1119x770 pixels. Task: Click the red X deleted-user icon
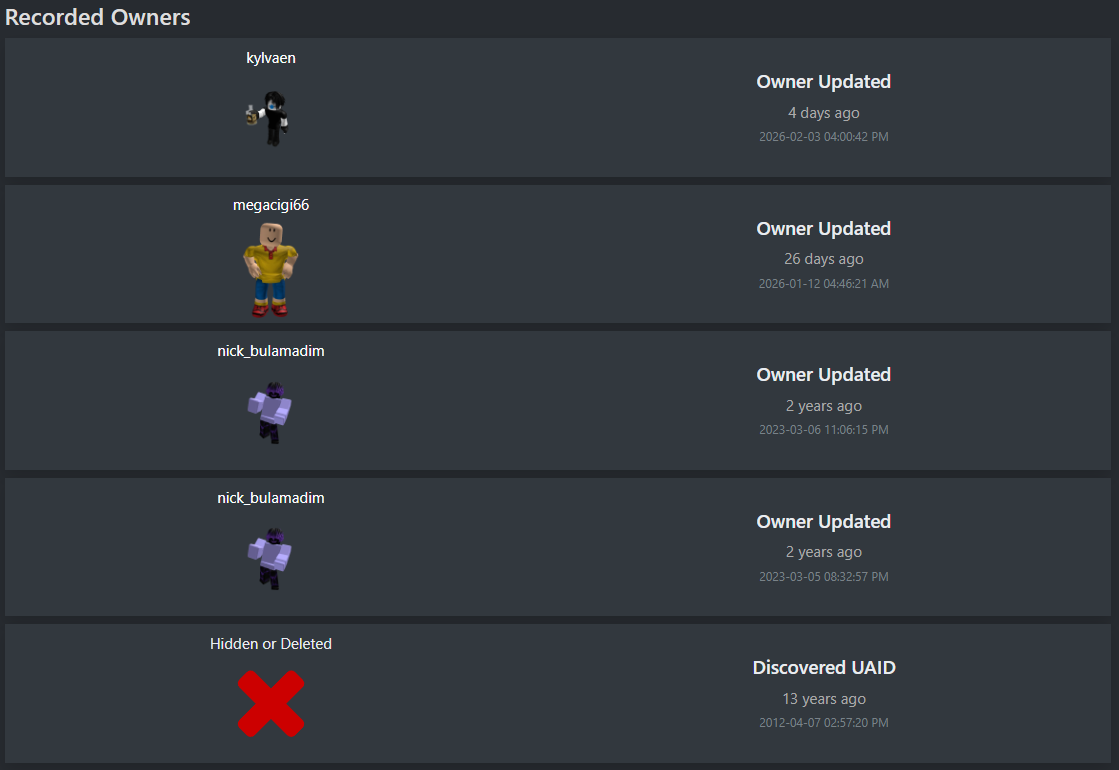[x=270, y=704]
